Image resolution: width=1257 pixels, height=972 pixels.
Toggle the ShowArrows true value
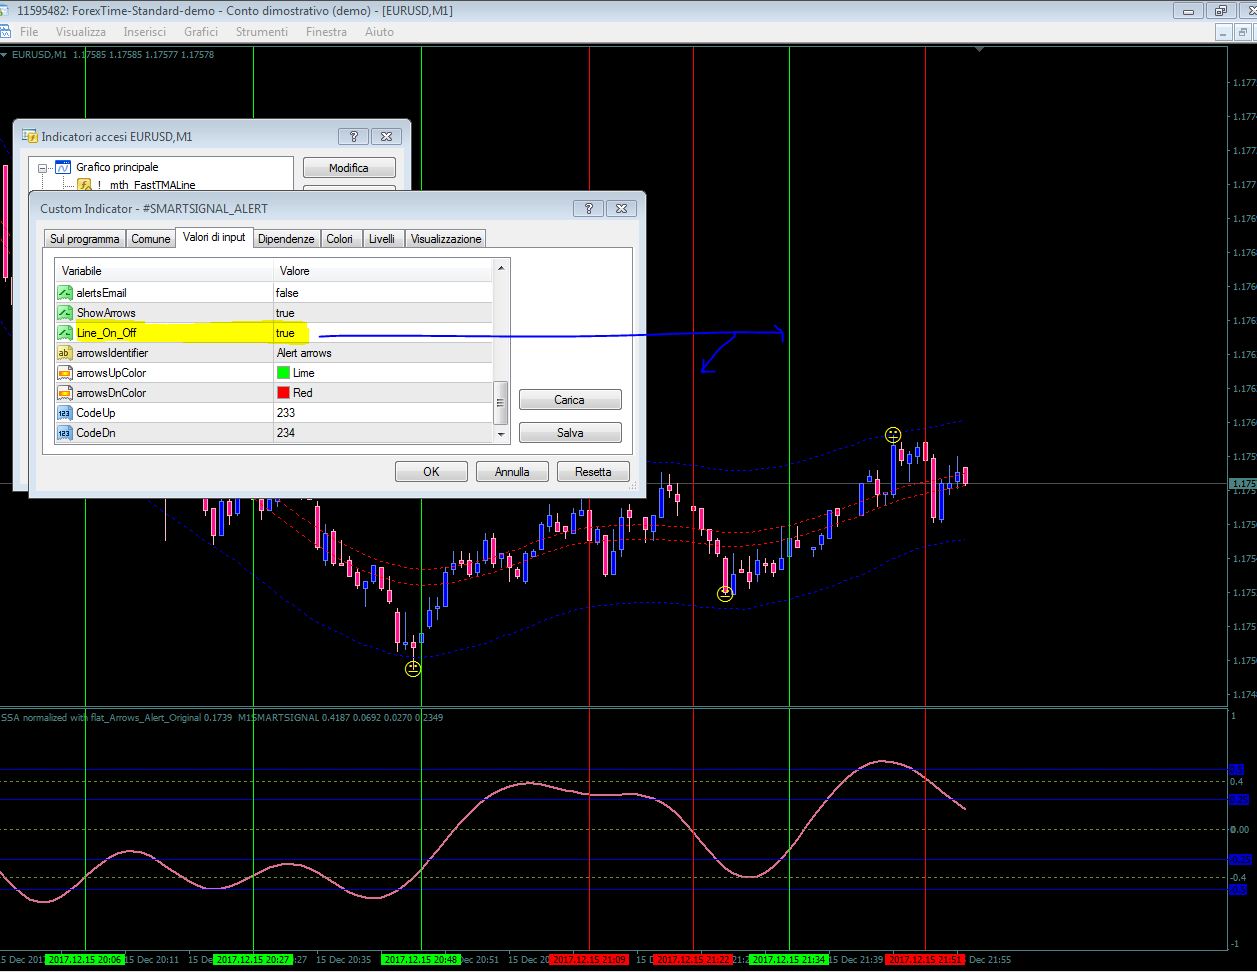click(x=286, y=313)
